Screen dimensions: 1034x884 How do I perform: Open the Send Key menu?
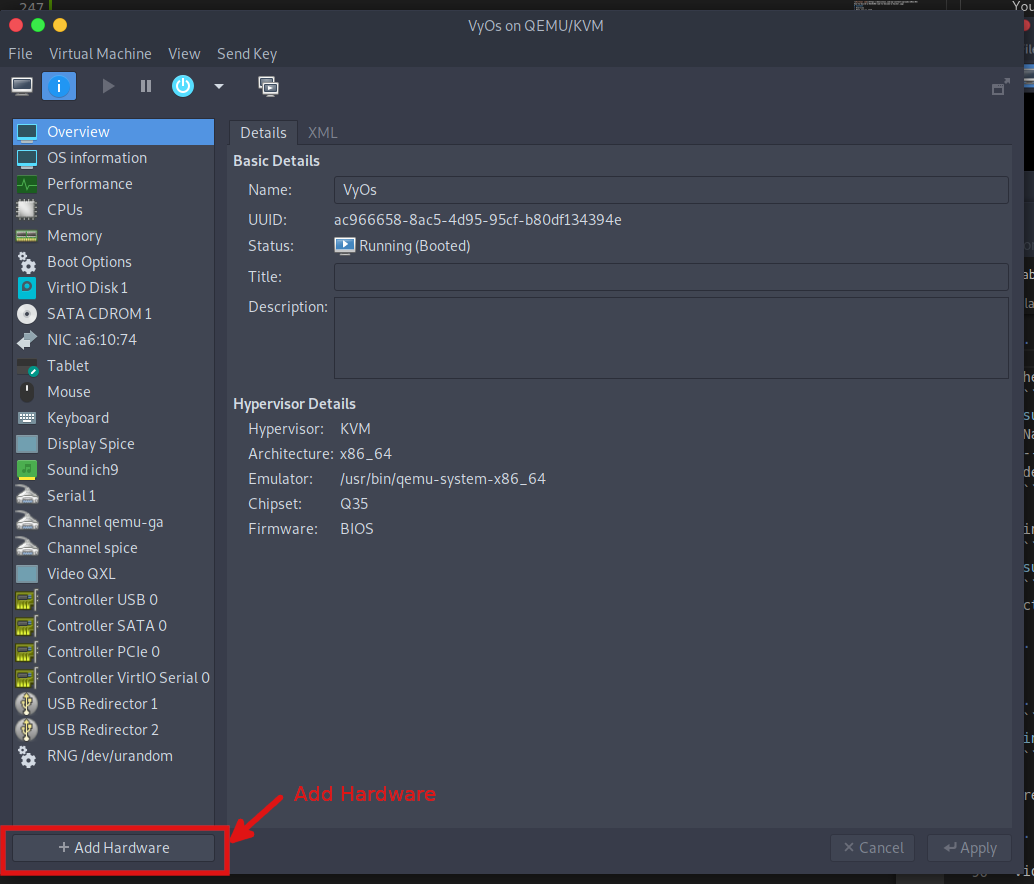(x=247, y=54)
